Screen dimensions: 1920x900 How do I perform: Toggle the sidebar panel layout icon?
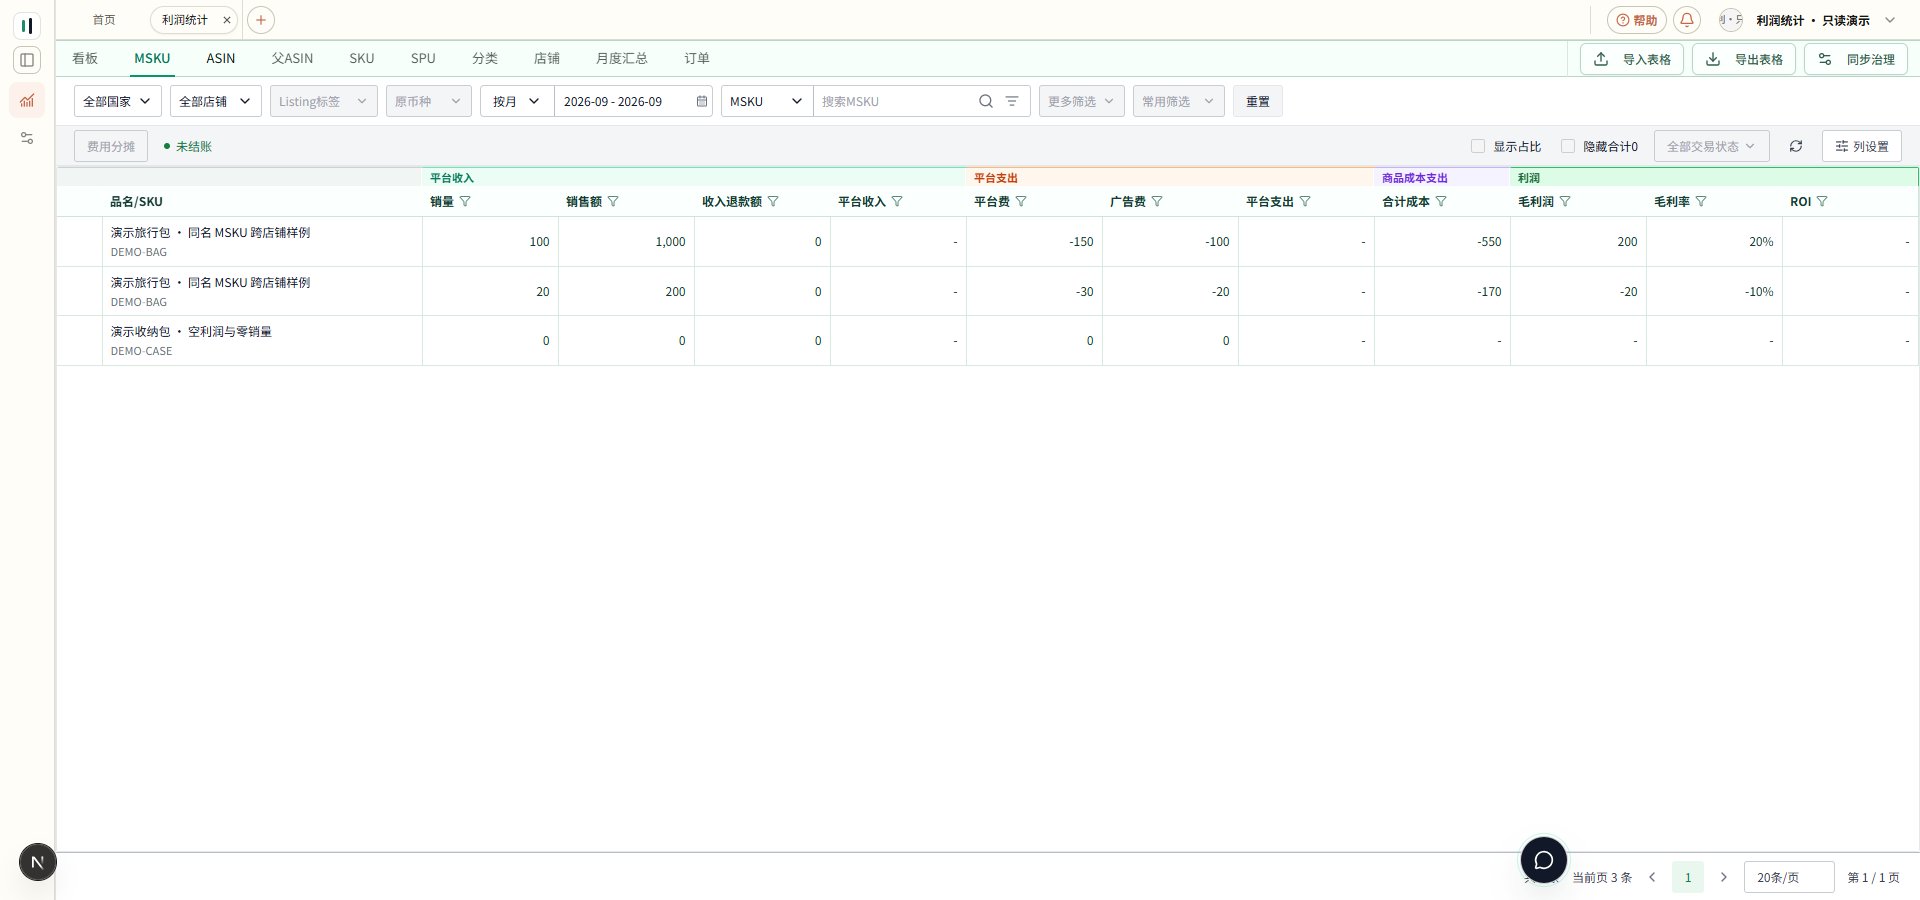click(x=27, y=60)
